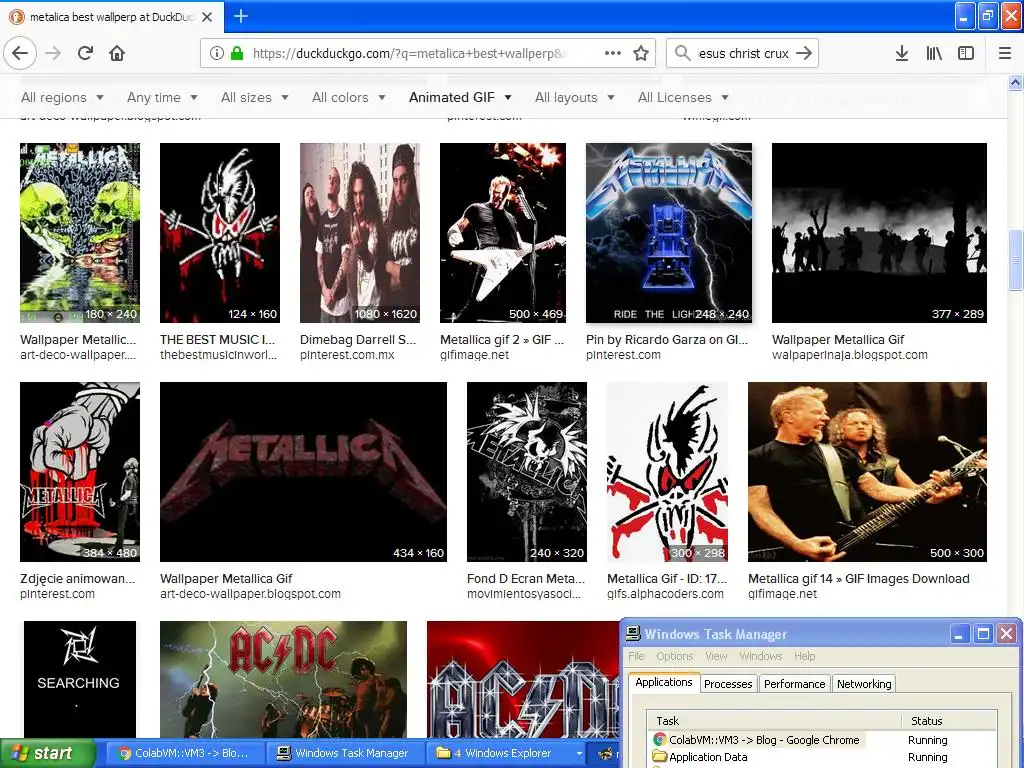This screenshot has height=768, width=1024.
Task: Go back with Firefox back arrow
Action: [20, 53]
